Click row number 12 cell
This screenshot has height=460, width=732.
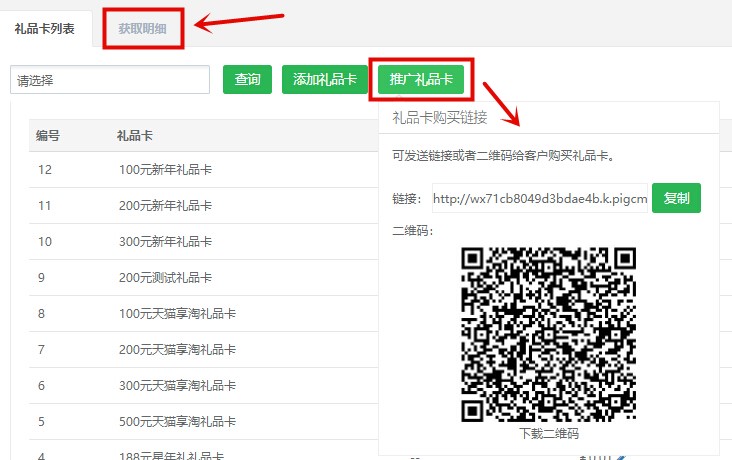45,170
